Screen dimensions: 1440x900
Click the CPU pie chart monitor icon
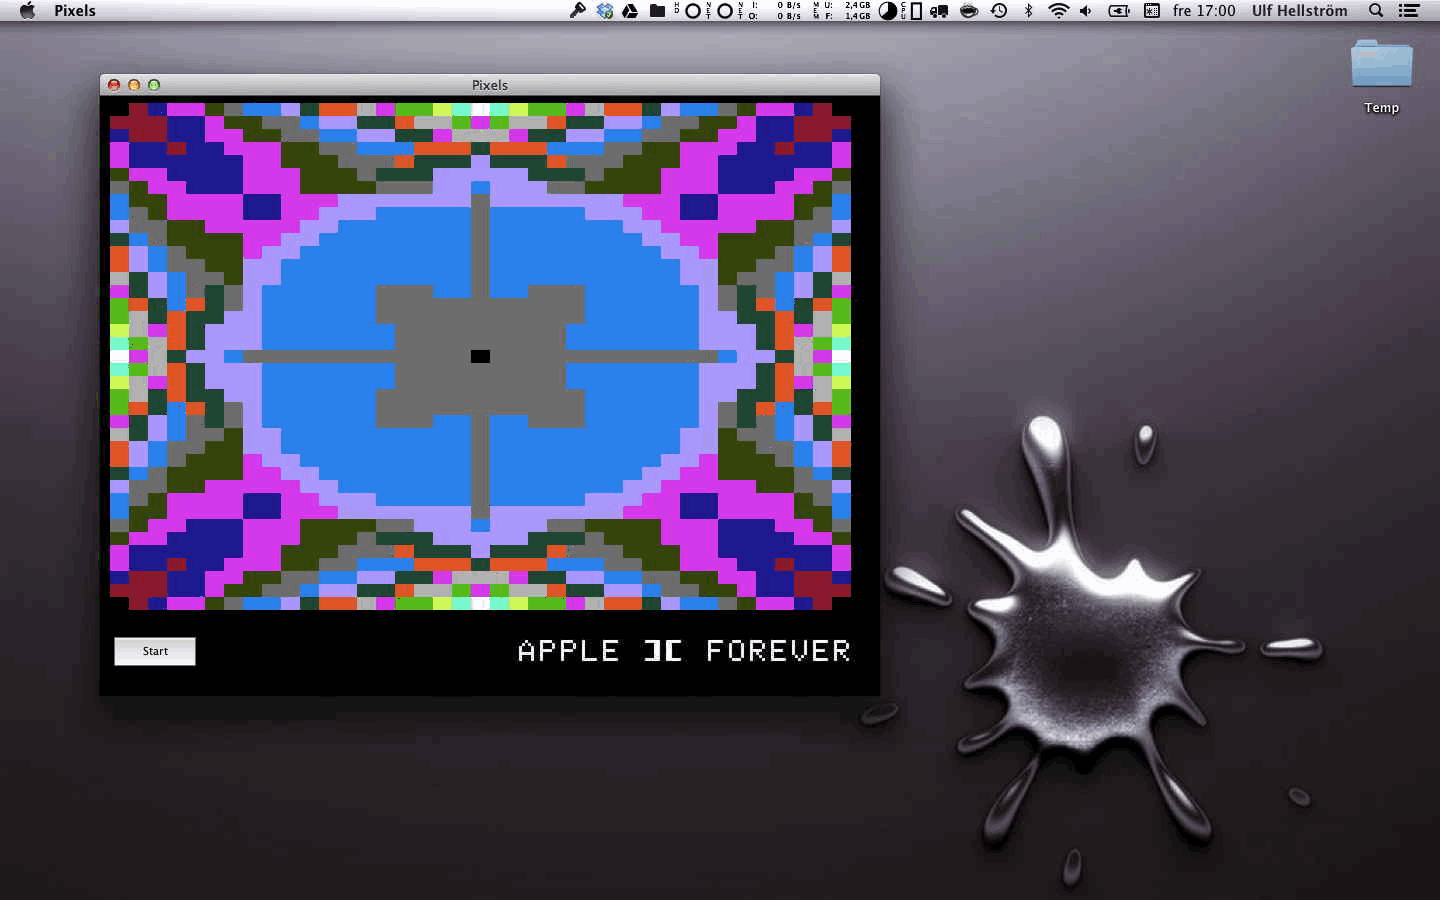click(888, 11)
